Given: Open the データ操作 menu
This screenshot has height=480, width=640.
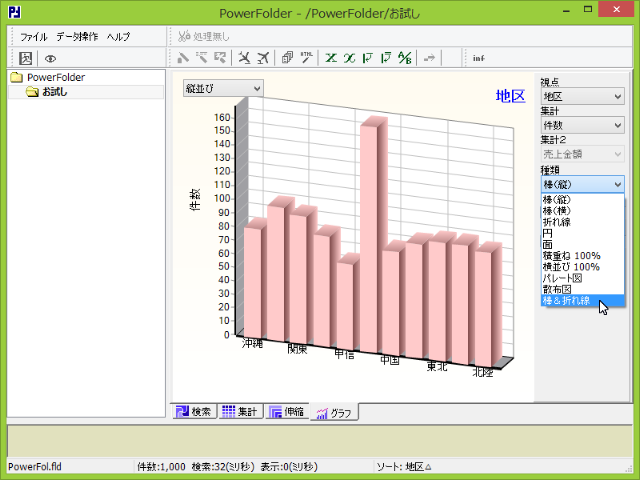Looking at the screenshot, I should (77, 36).
